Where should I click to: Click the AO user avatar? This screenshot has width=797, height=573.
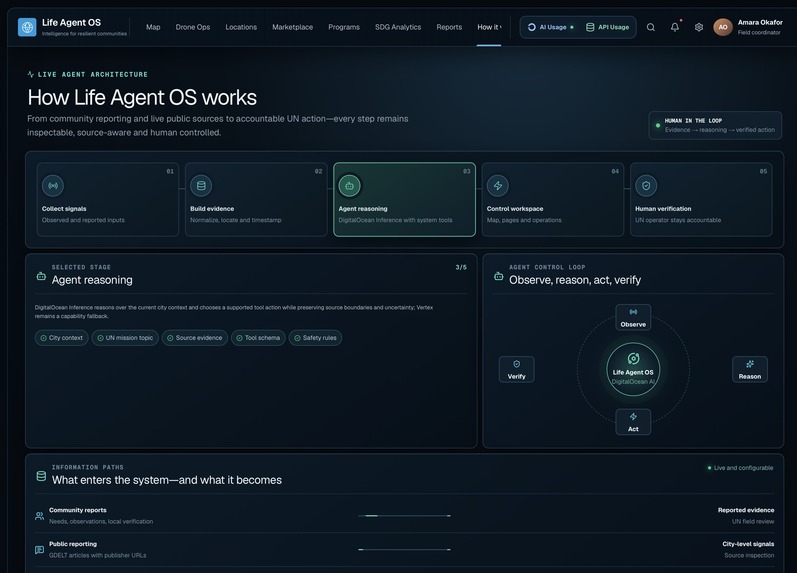pyautogui.click(x=723, y=27)
